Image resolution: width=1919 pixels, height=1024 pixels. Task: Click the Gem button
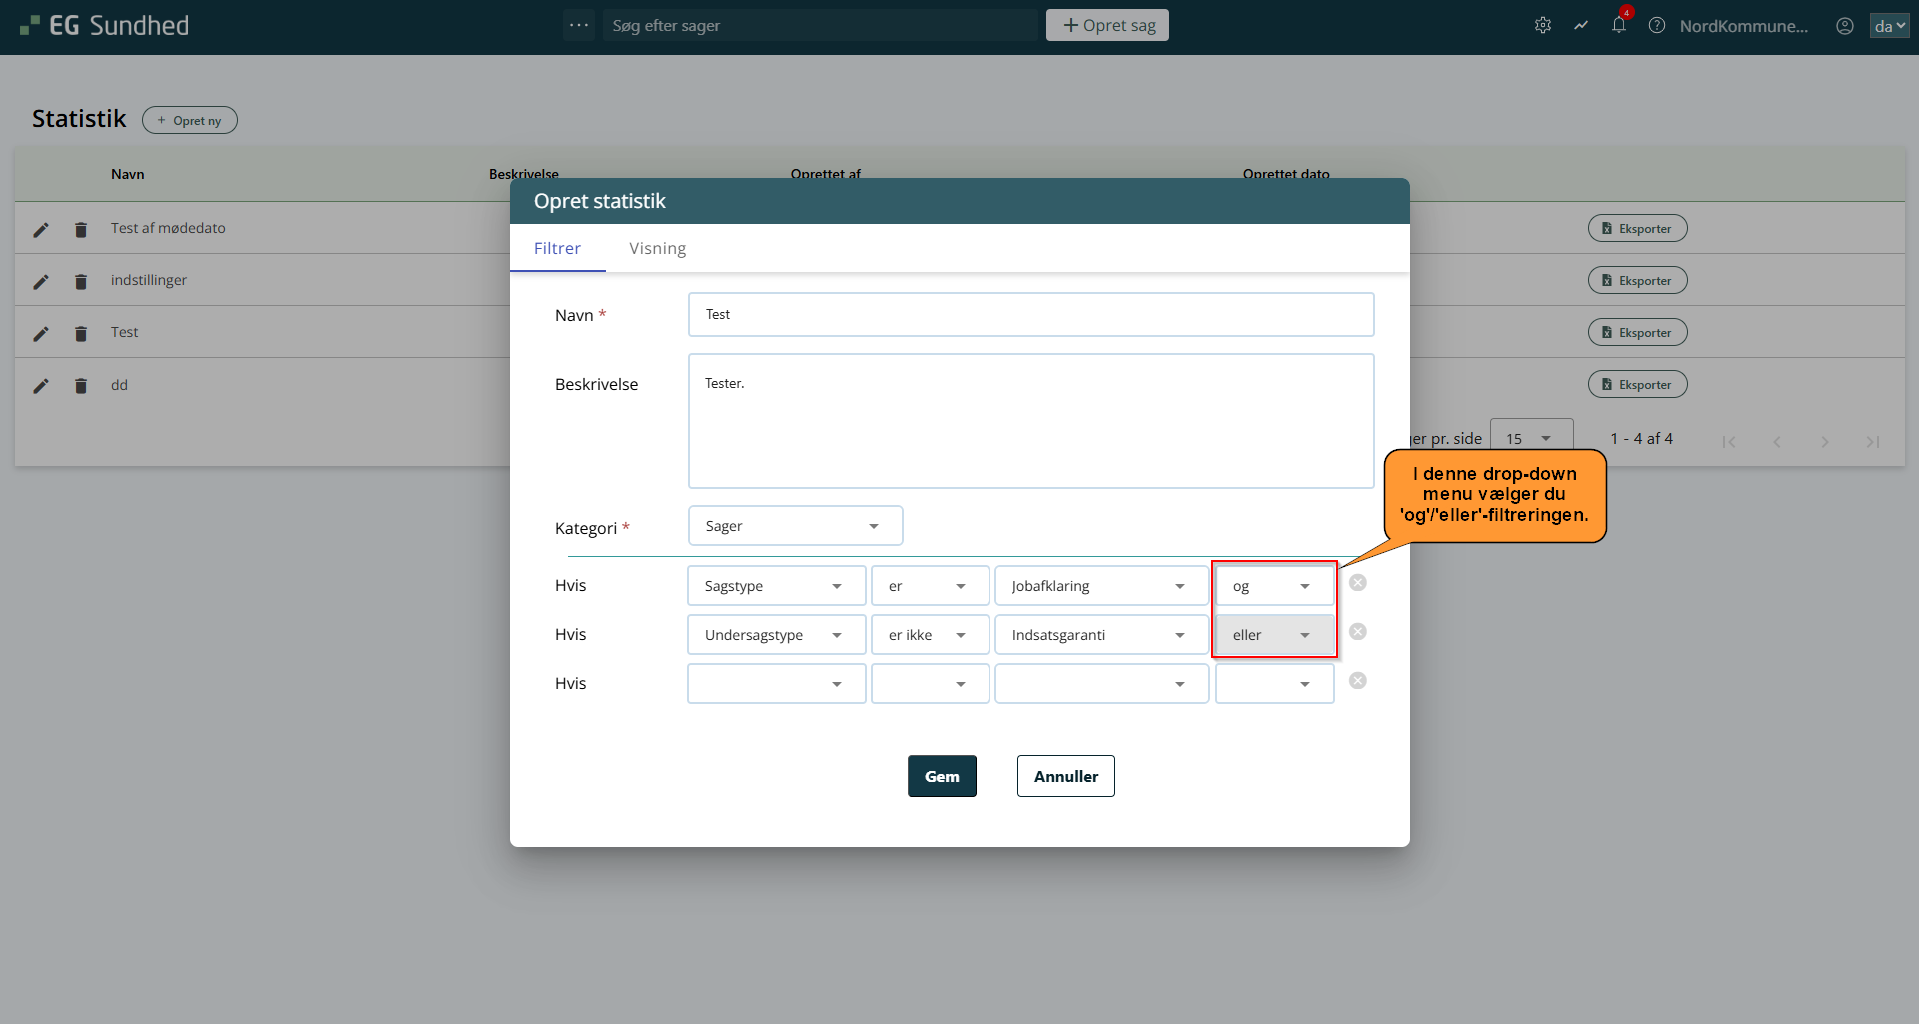click(941, 776)
